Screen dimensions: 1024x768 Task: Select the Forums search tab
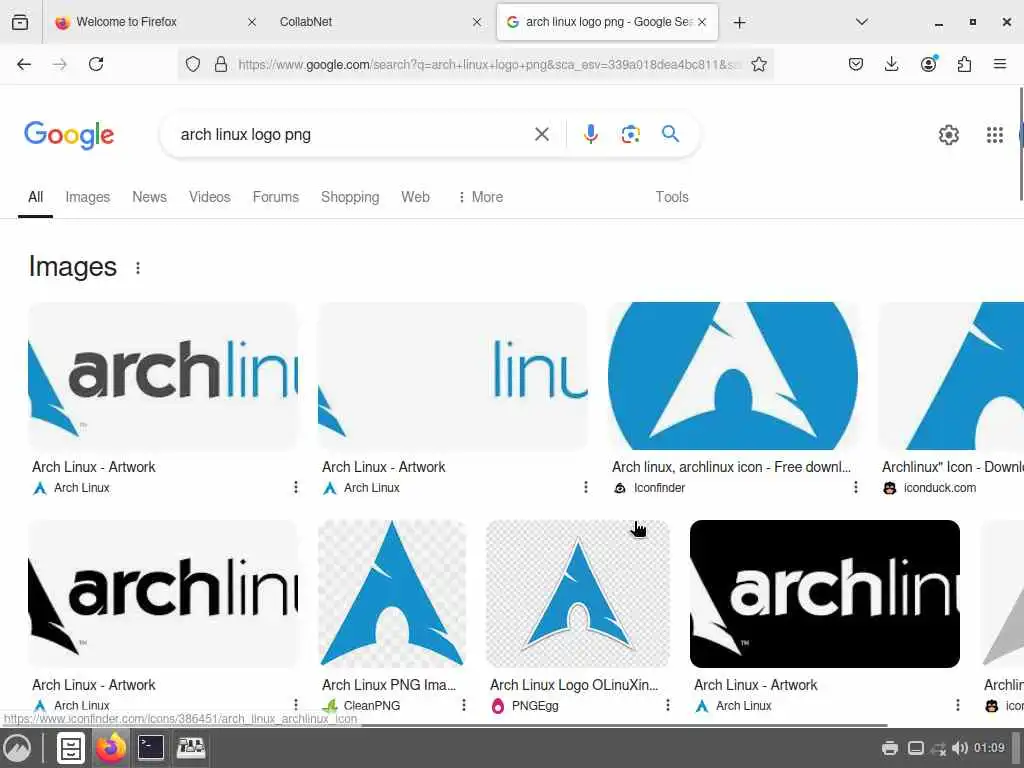276,197
